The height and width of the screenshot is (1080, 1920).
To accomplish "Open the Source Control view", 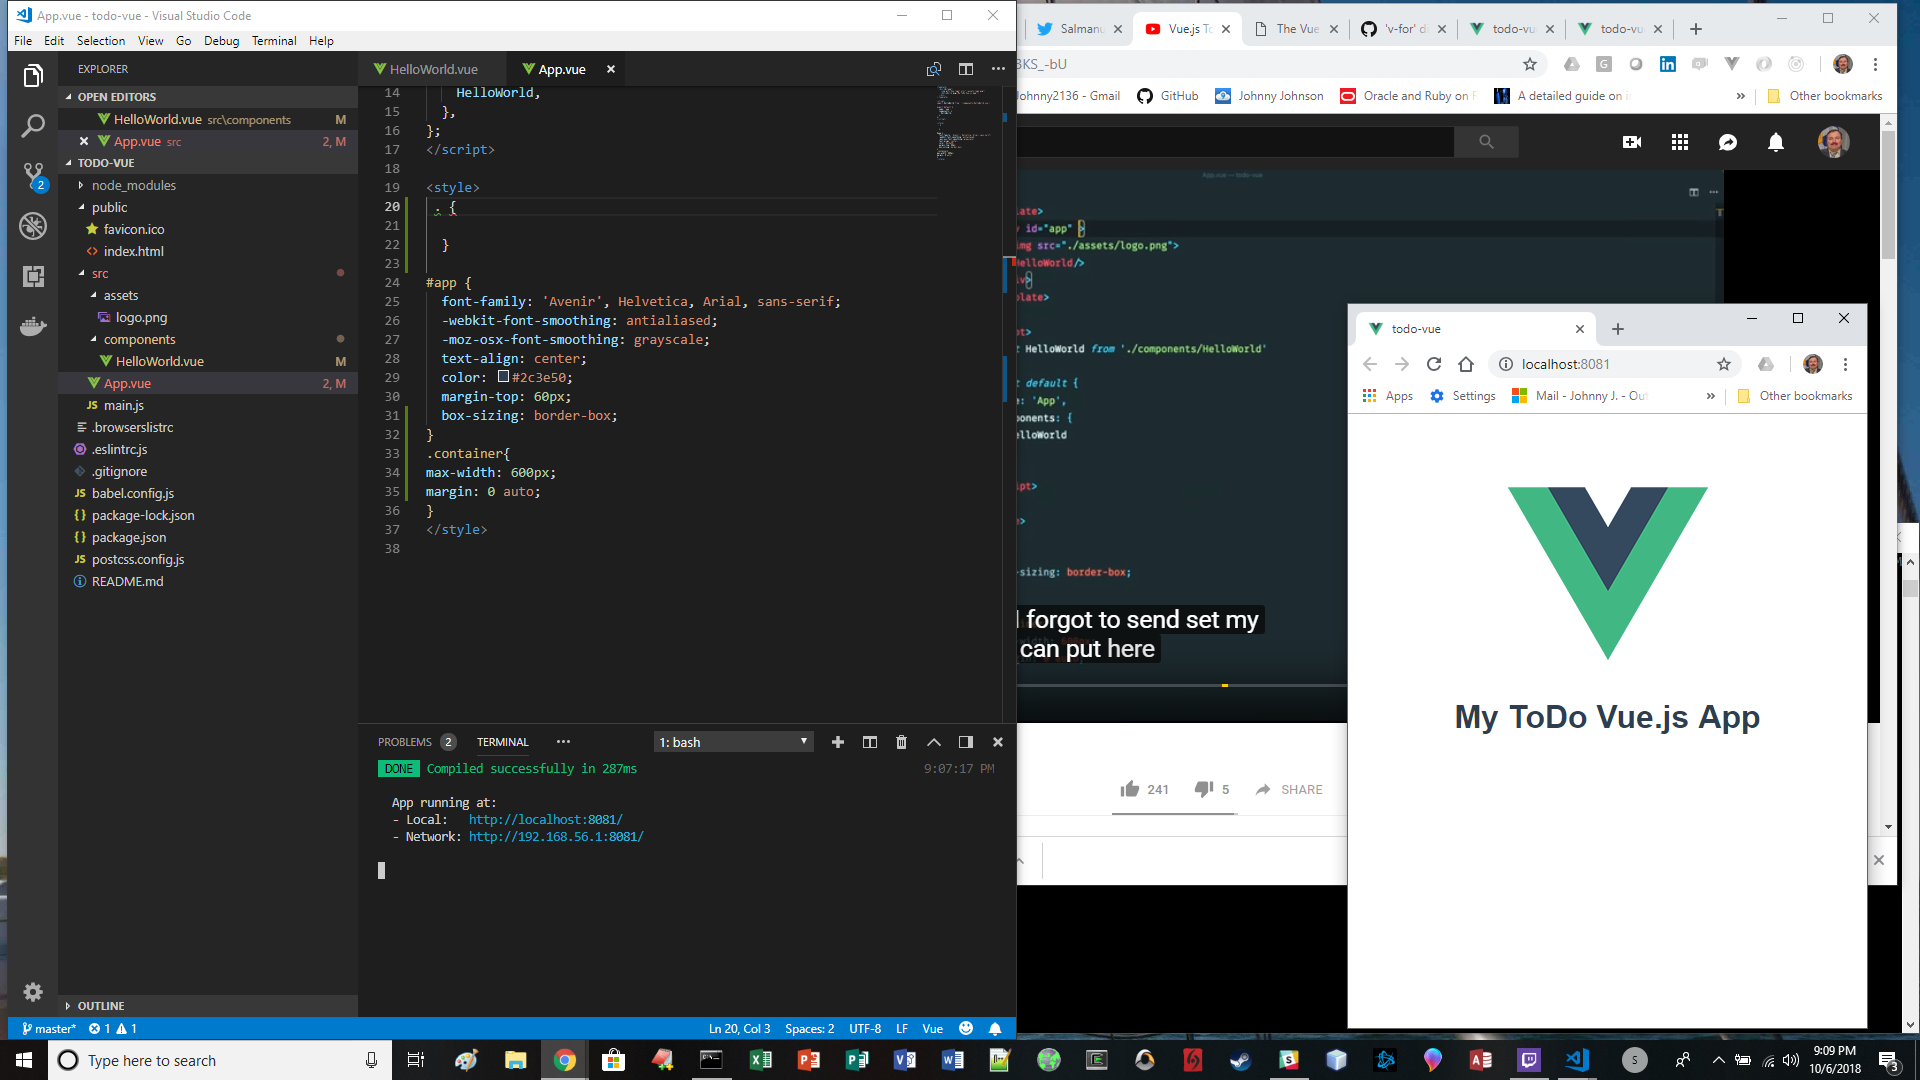I will (x=33, y=176).
